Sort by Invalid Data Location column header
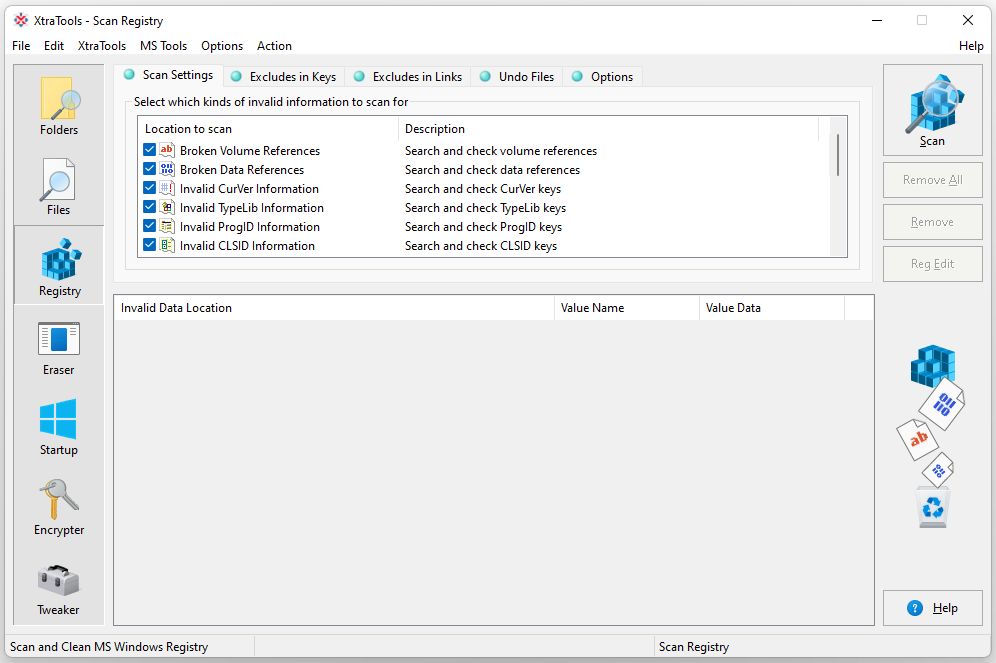The width and height of the screenshot is (996, 663). (x=334, y=308)
